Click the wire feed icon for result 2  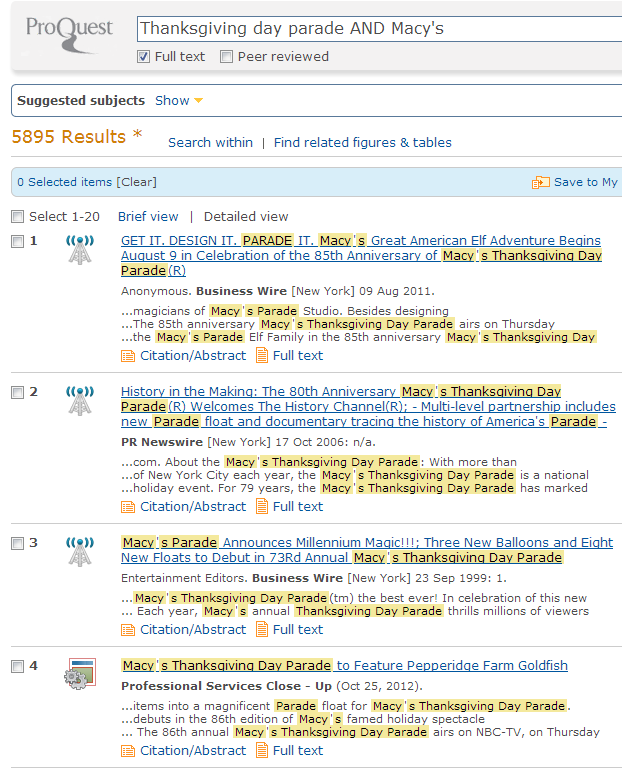pyautogui.click(x=80, y=400)
